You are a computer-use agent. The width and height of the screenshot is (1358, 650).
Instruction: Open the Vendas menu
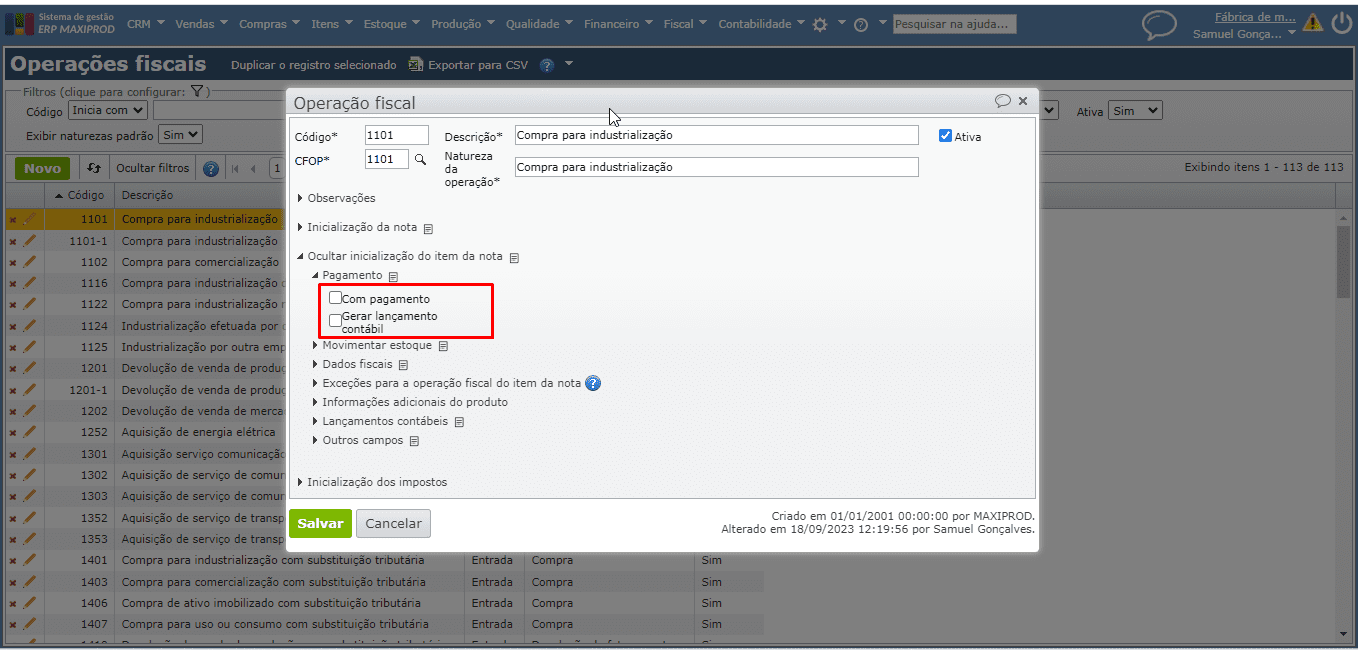click(201, 24)
